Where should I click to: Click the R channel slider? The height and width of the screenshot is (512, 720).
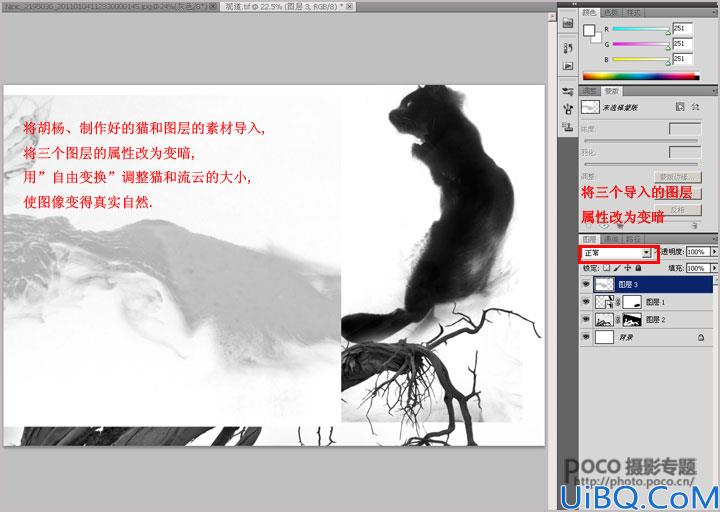click(641, 29)
